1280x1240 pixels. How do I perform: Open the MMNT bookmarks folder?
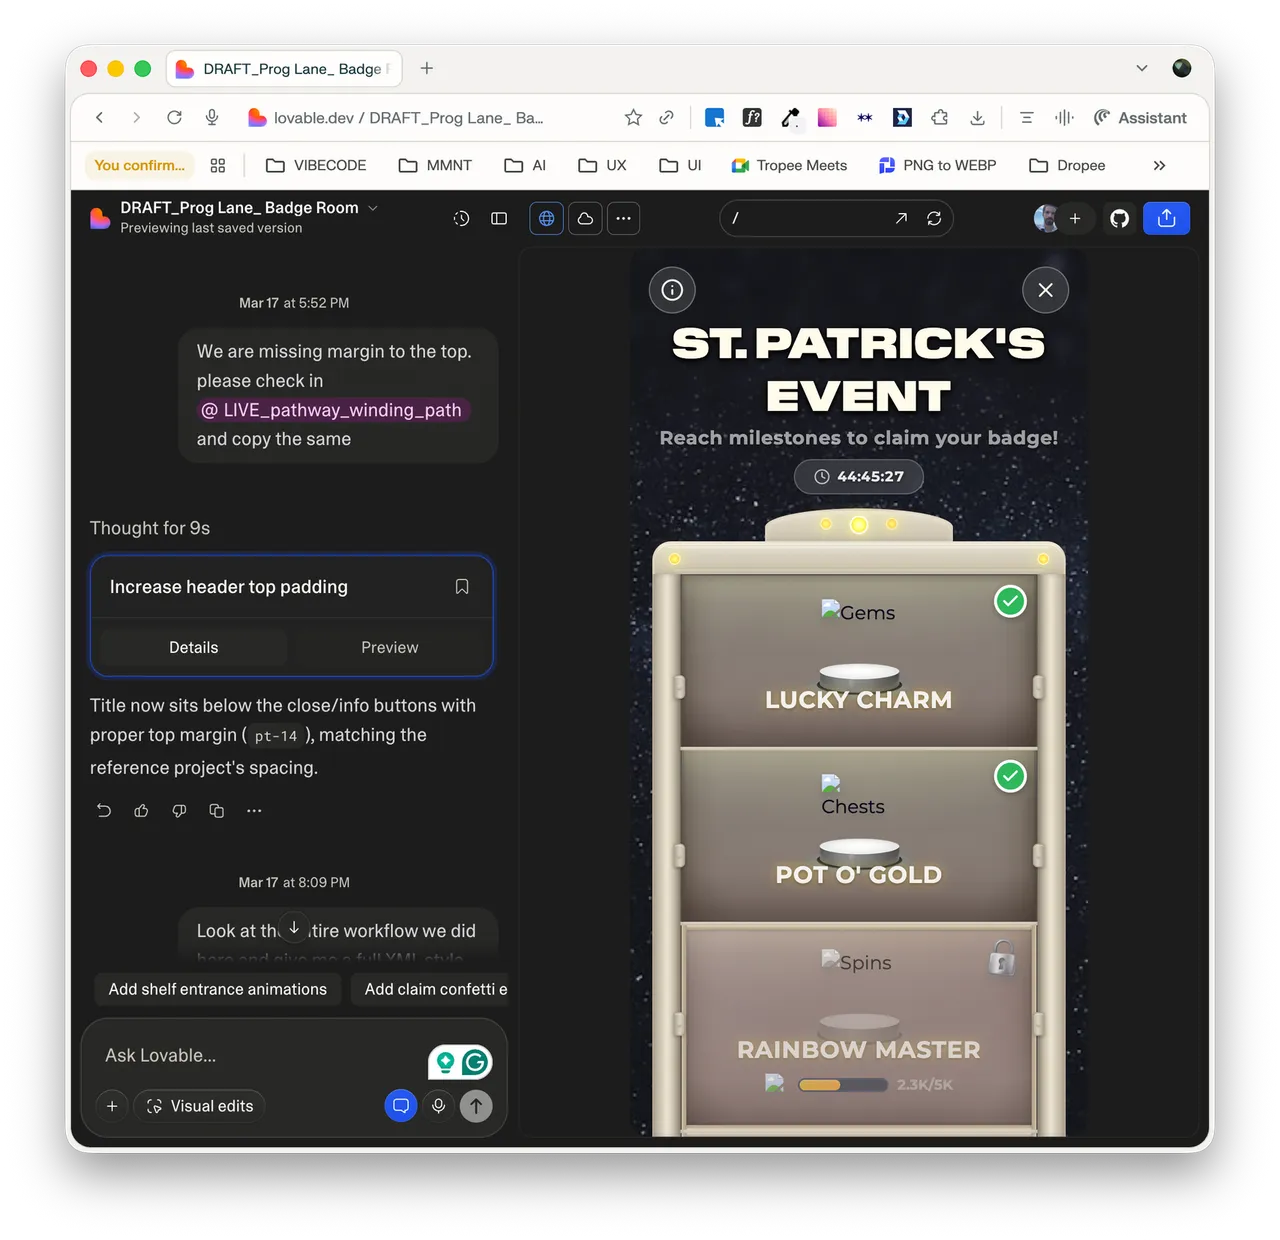pyautogui.click(x=435, y=166)
